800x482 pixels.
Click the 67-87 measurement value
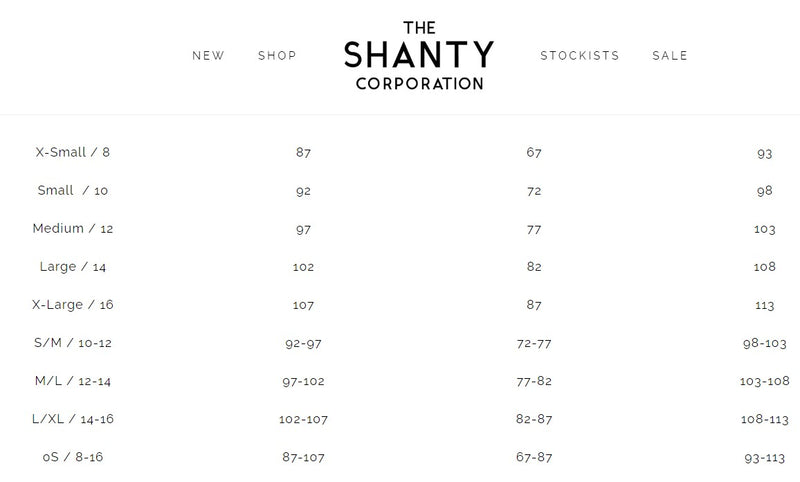click(x=534, y=457)
